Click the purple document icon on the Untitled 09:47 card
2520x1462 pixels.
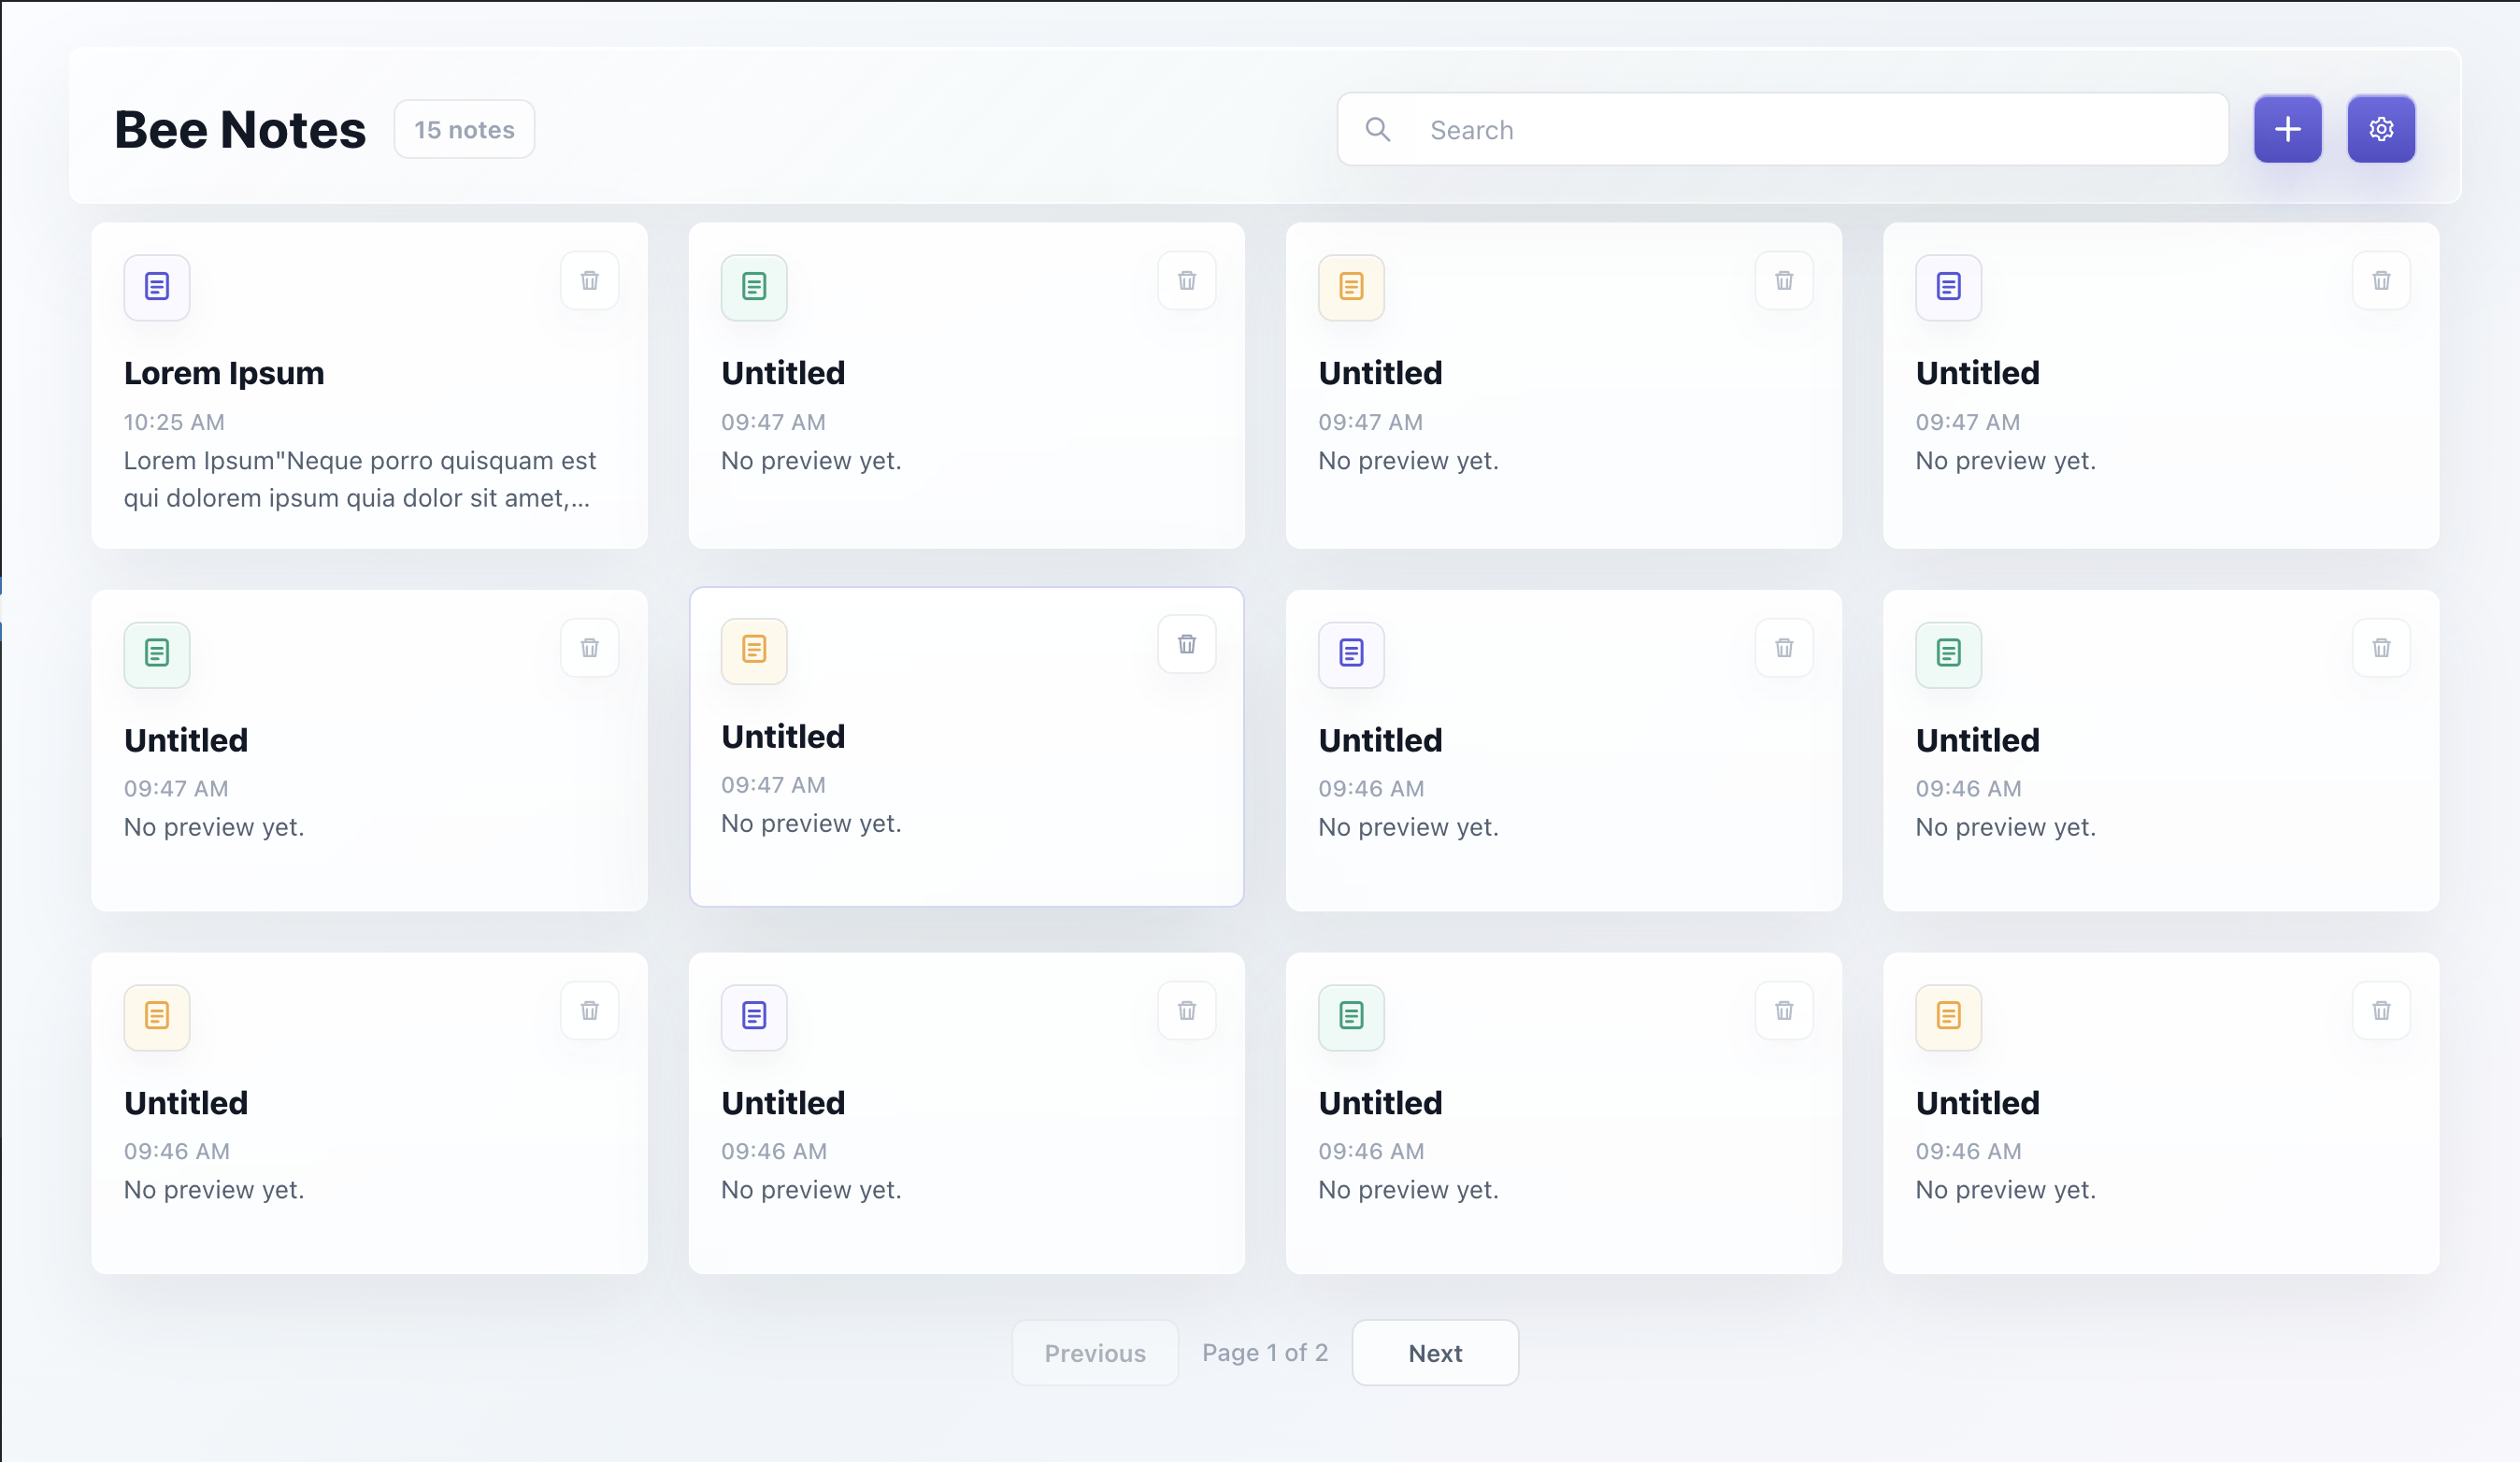click(1948, 287)
